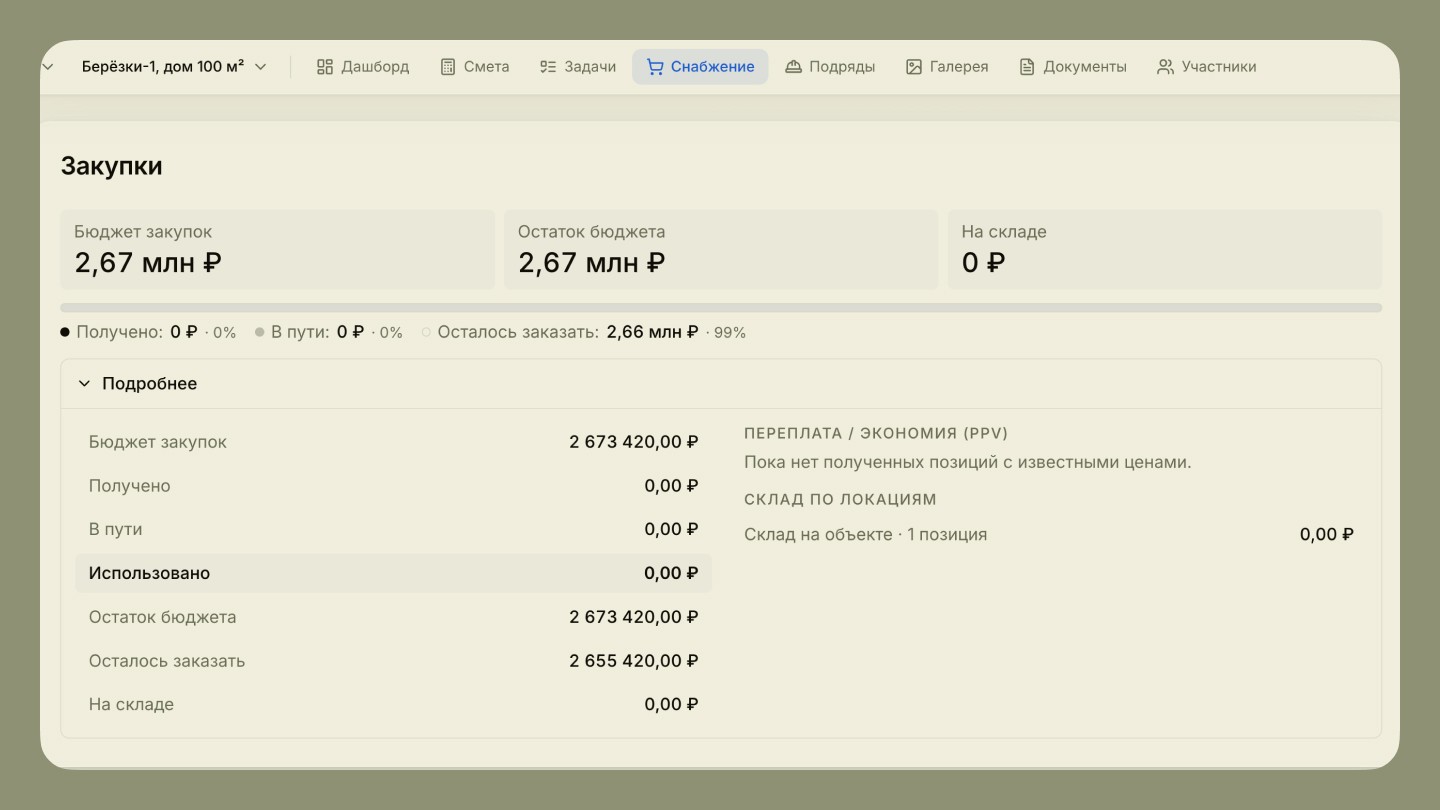Image resolution: width=1440 pixels, height=810 pixels.
Task: Click the Участники people icon
Action: click(1165, 67)
